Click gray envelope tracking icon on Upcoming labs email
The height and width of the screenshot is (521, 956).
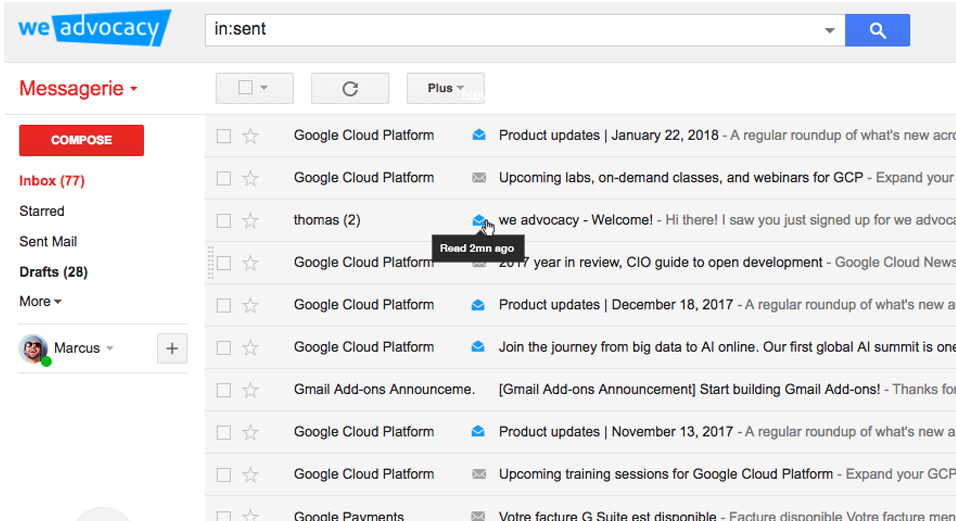[x=479, y=177]
